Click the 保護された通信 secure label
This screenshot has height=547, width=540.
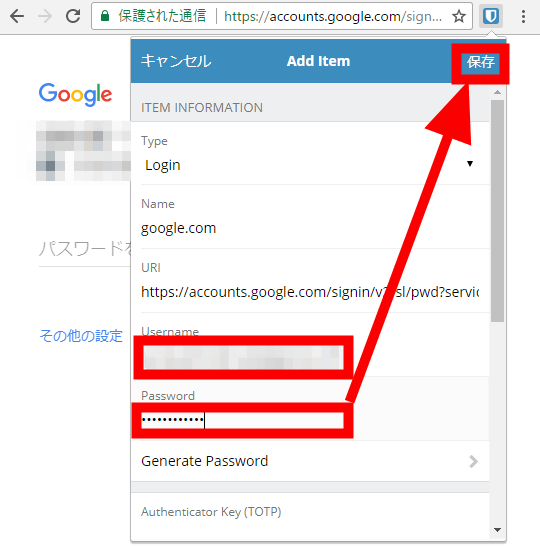pyautogui.click(x=162, y=16)
